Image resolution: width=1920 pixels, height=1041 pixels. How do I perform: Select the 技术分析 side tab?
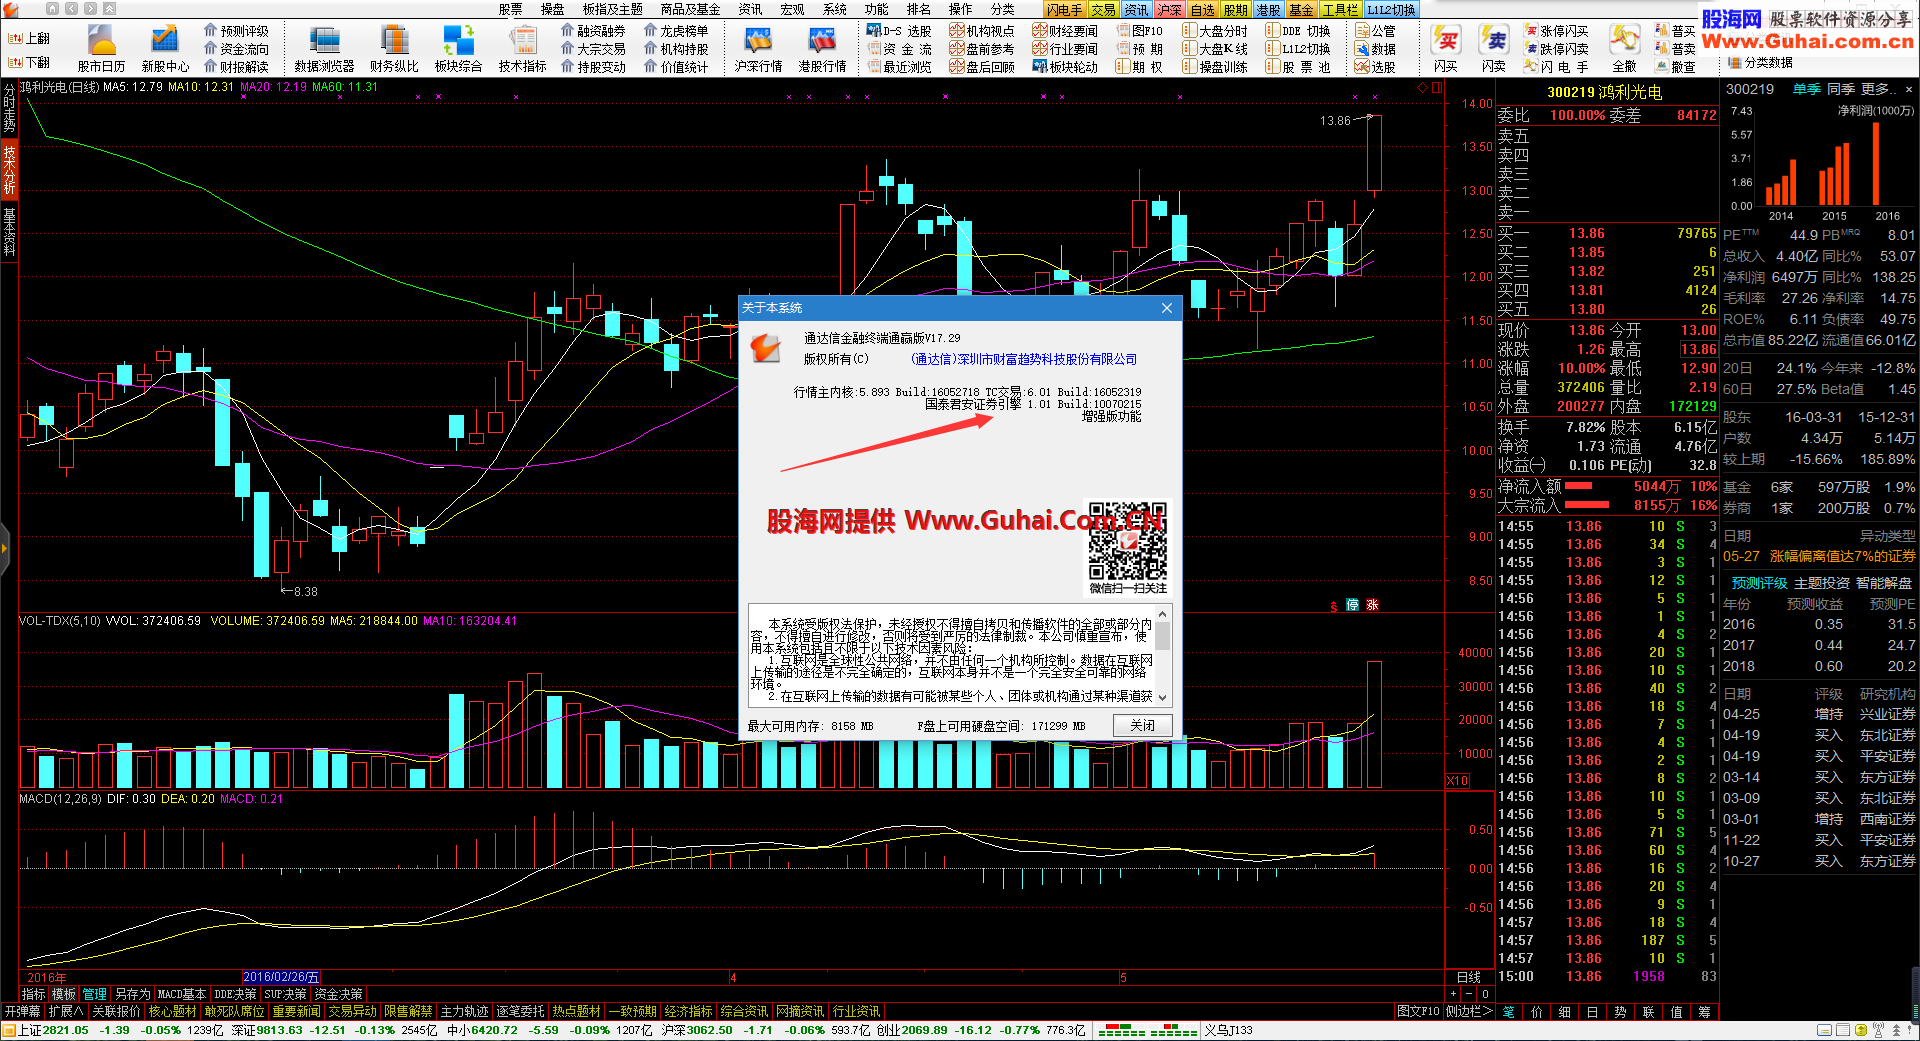(x=9, y=168)
